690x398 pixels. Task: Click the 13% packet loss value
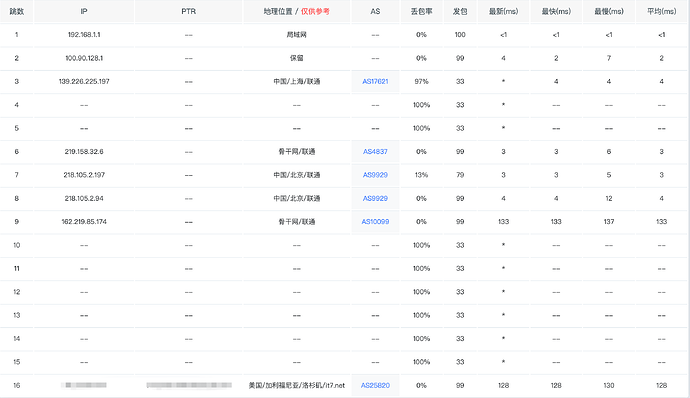[x=421, y=175]
